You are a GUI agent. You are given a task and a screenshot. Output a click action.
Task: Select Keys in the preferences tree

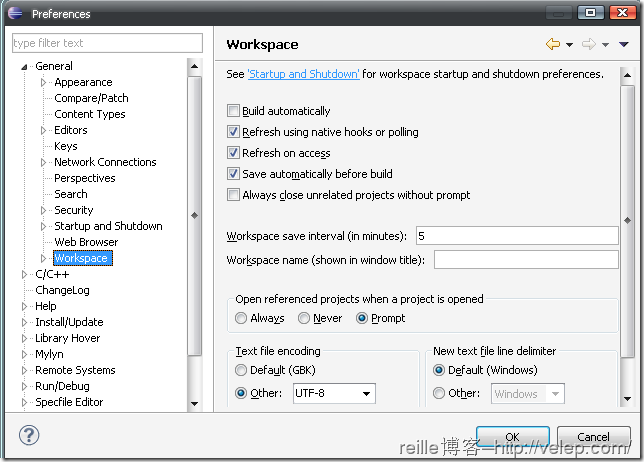pyautogui.click(x=65, y=146)
